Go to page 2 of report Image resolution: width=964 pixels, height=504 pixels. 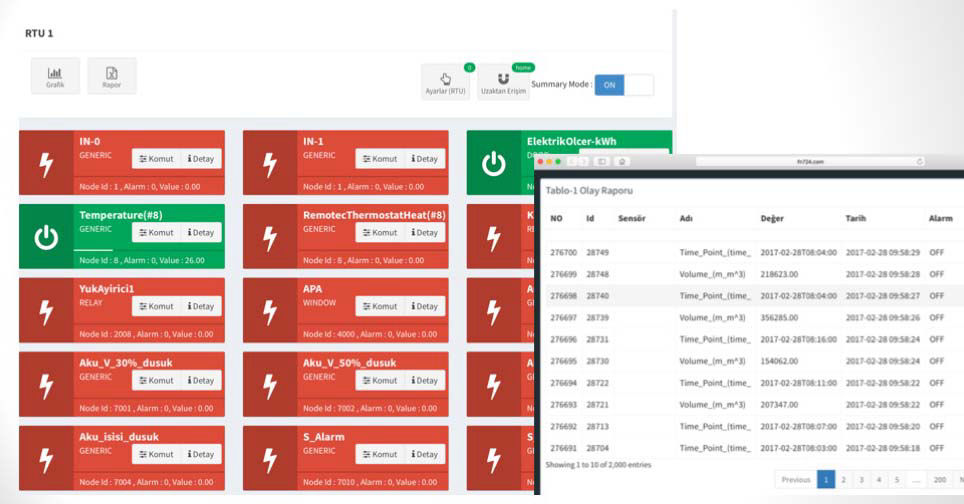tap(844, 479)
